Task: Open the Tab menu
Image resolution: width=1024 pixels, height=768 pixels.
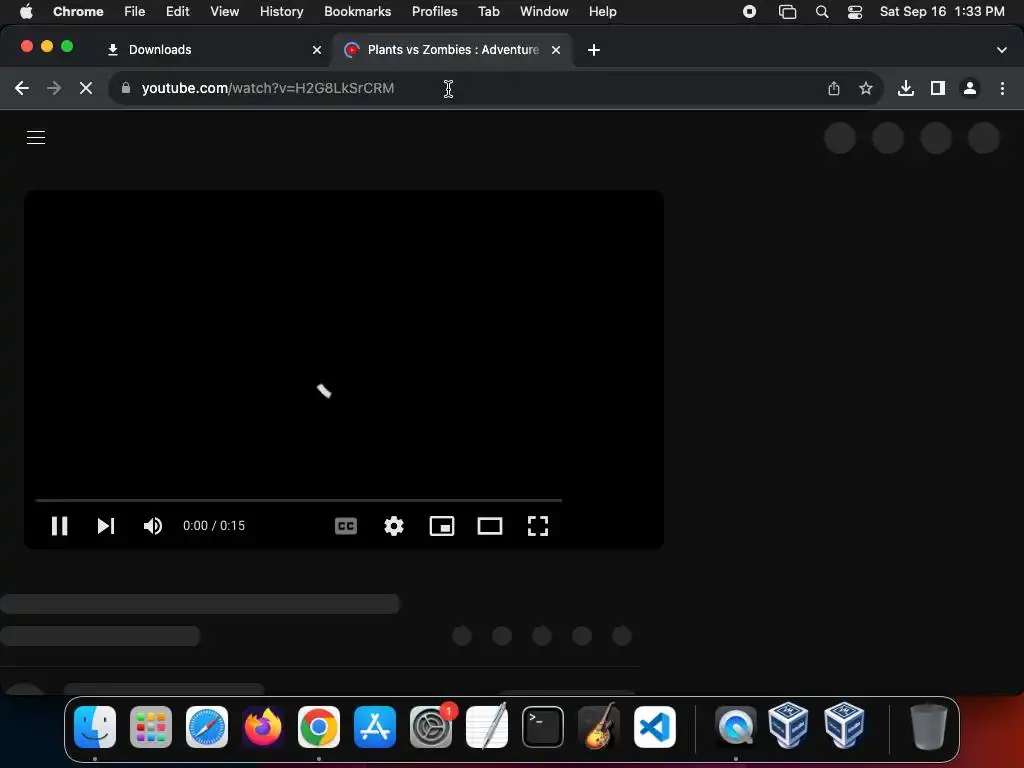Action: coord(488,11)
